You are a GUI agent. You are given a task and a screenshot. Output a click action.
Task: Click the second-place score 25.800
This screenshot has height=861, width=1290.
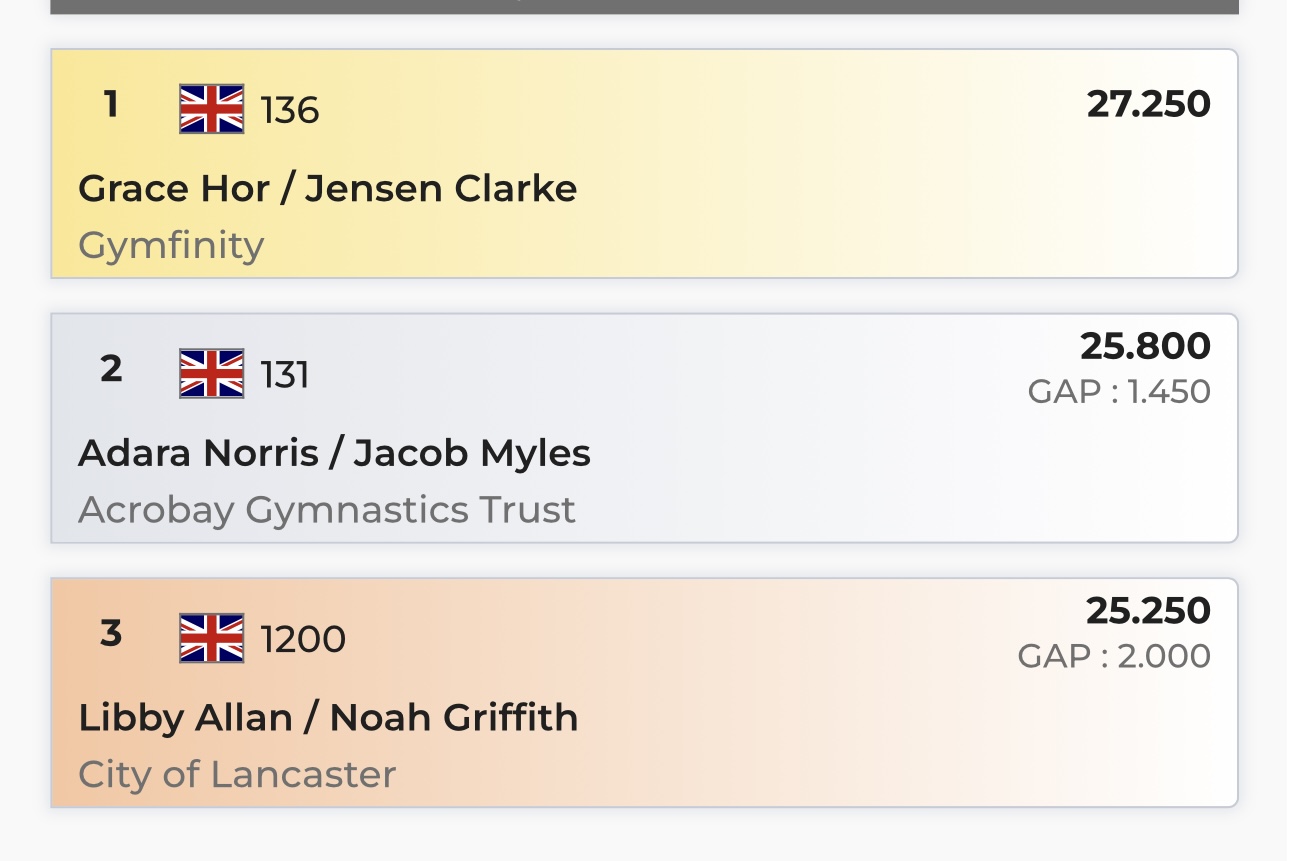coord(1145,346)
